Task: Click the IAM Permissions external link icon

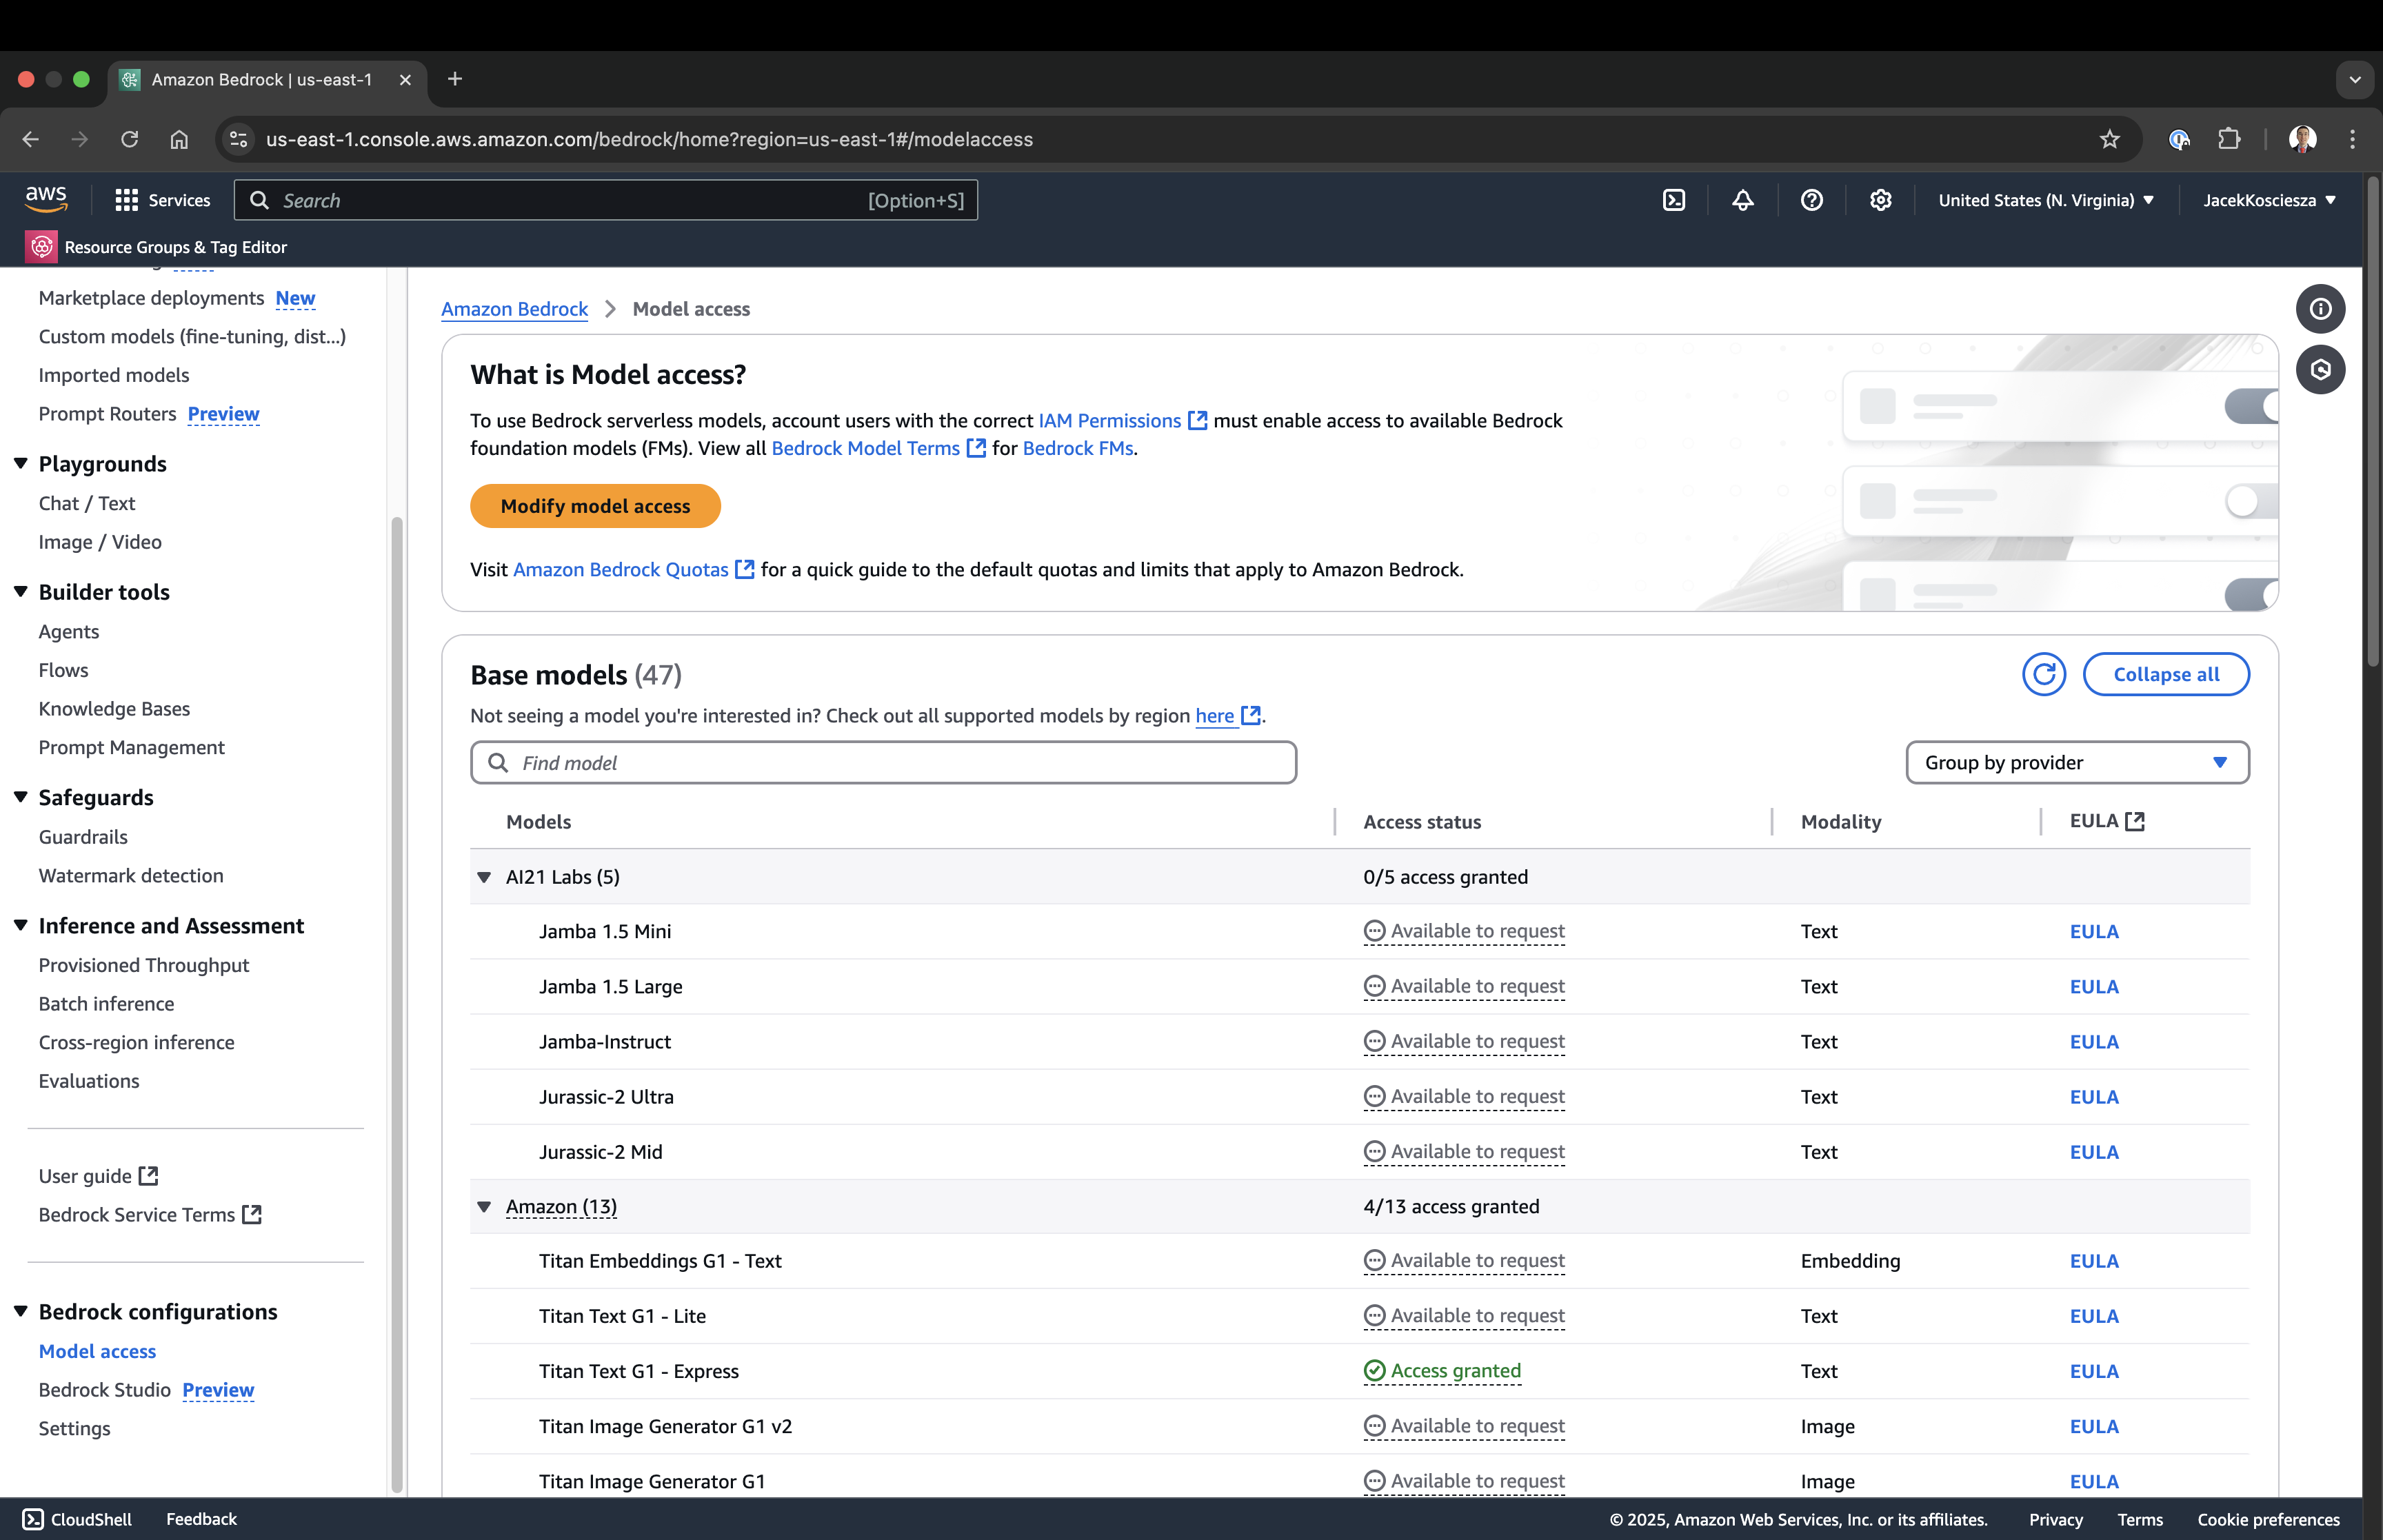Action: pos(1197,421)
